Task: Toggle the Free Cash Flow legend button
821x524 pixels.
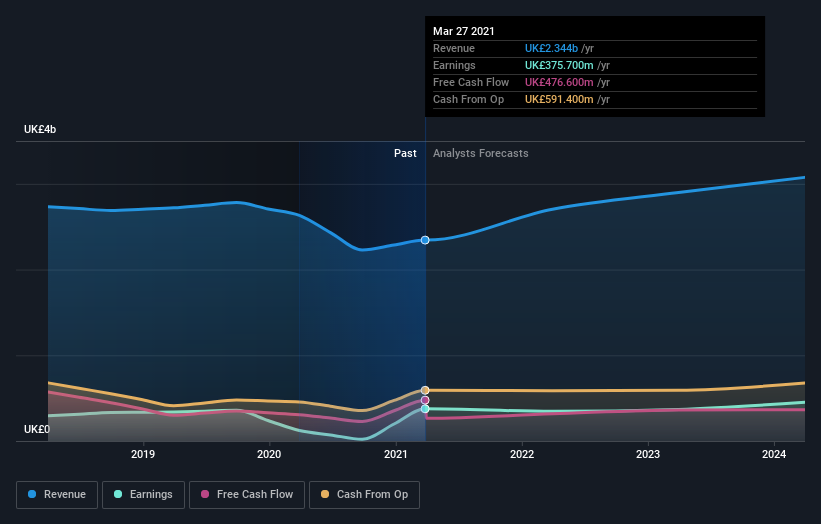Action: coord(247,495)
